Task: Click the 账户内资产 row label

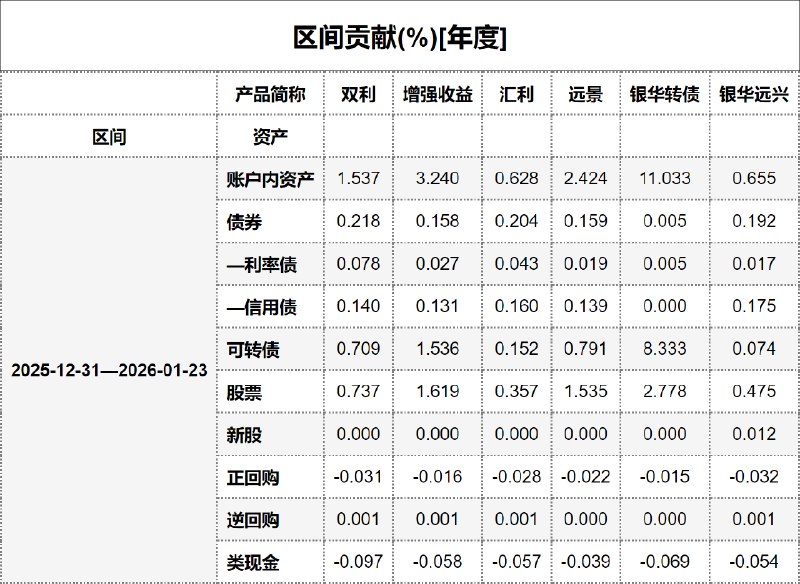Action: click(x=270, y=180)
